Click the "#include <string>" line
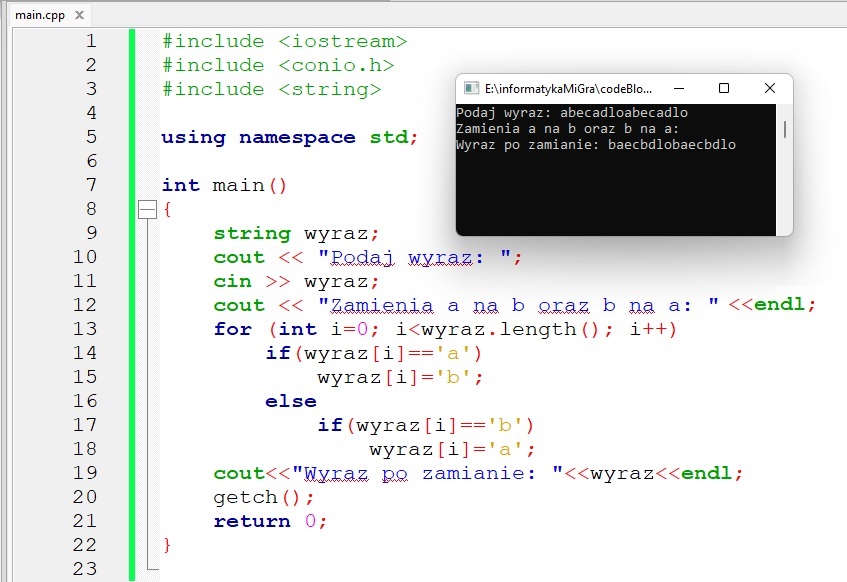The height and width of the screenshot is (582, 847). coord(272,89)
